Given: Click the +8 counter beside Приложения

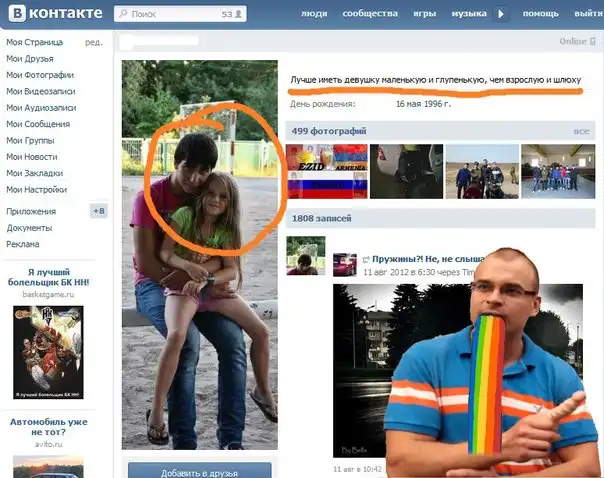Looking at the screenshot, I should [x=98, y=211].
